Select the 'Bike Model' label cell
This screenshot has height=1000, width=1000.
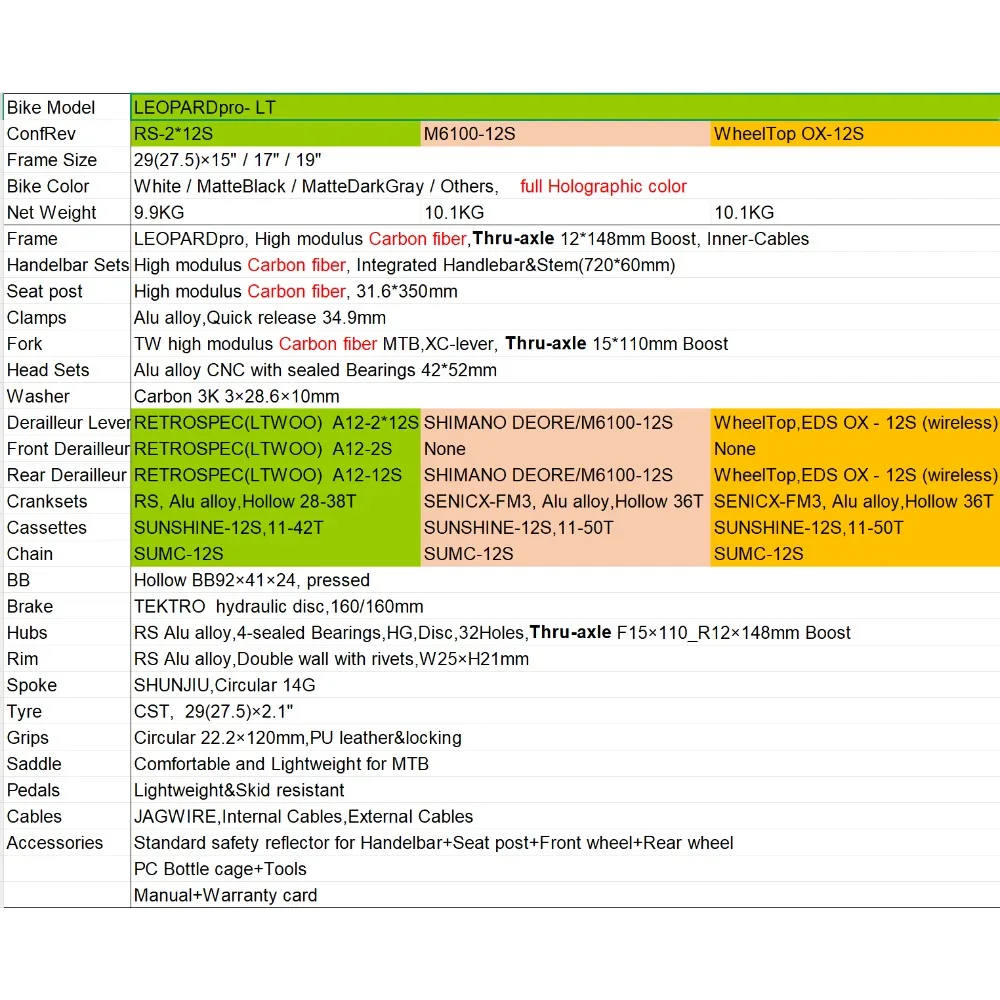[67, 107]
